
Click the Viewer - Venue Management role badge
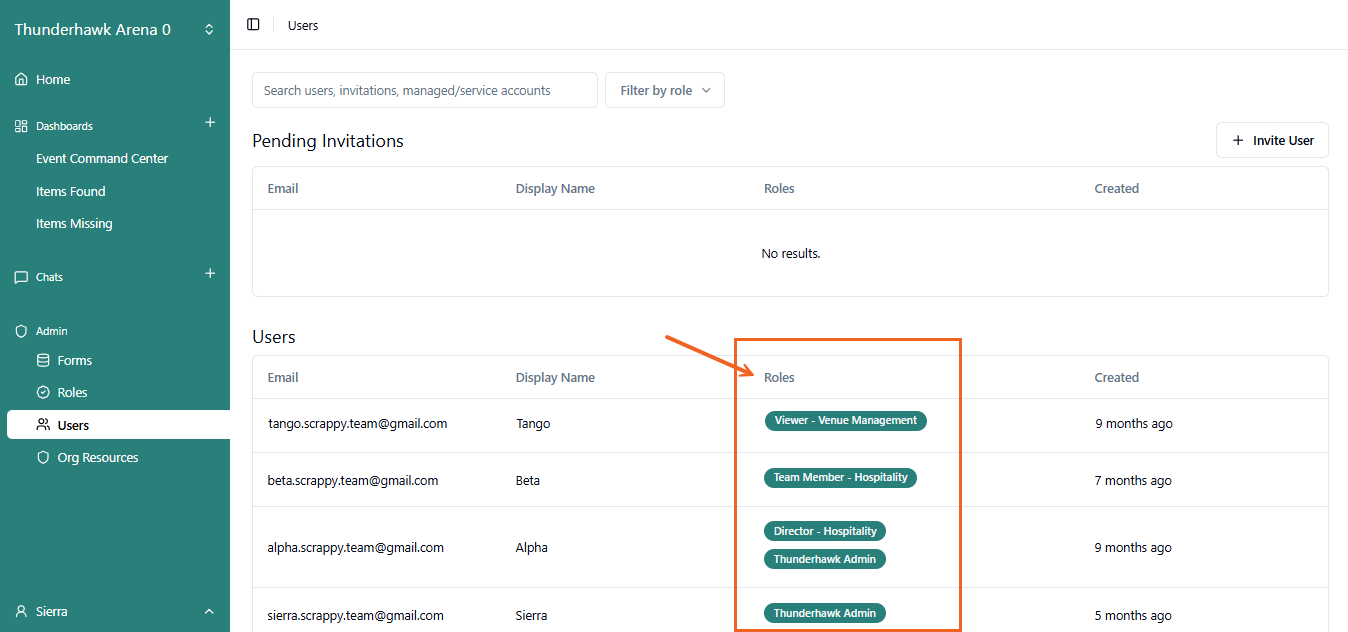845,421
